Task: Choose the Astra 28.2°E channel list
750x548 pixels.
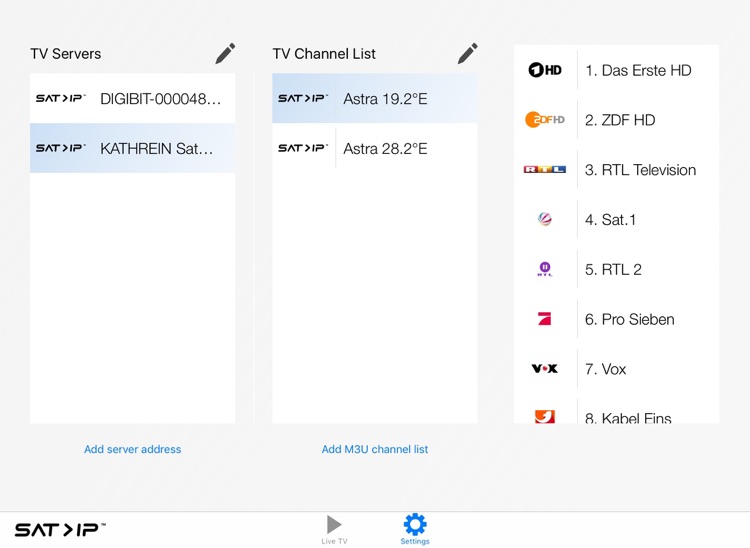Action: pos(375,148)
